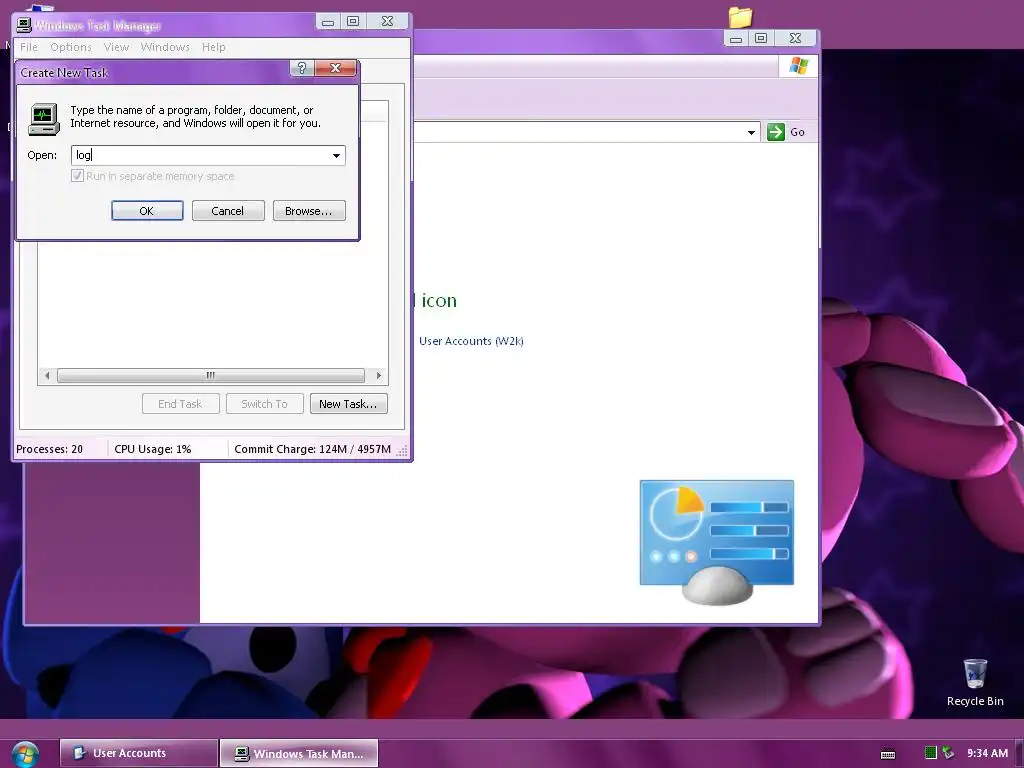The width and height of the screenshot is (1024, 768).
Task: Toggle Run in separate memory space checkbox
Action: [x=77, y=176]
